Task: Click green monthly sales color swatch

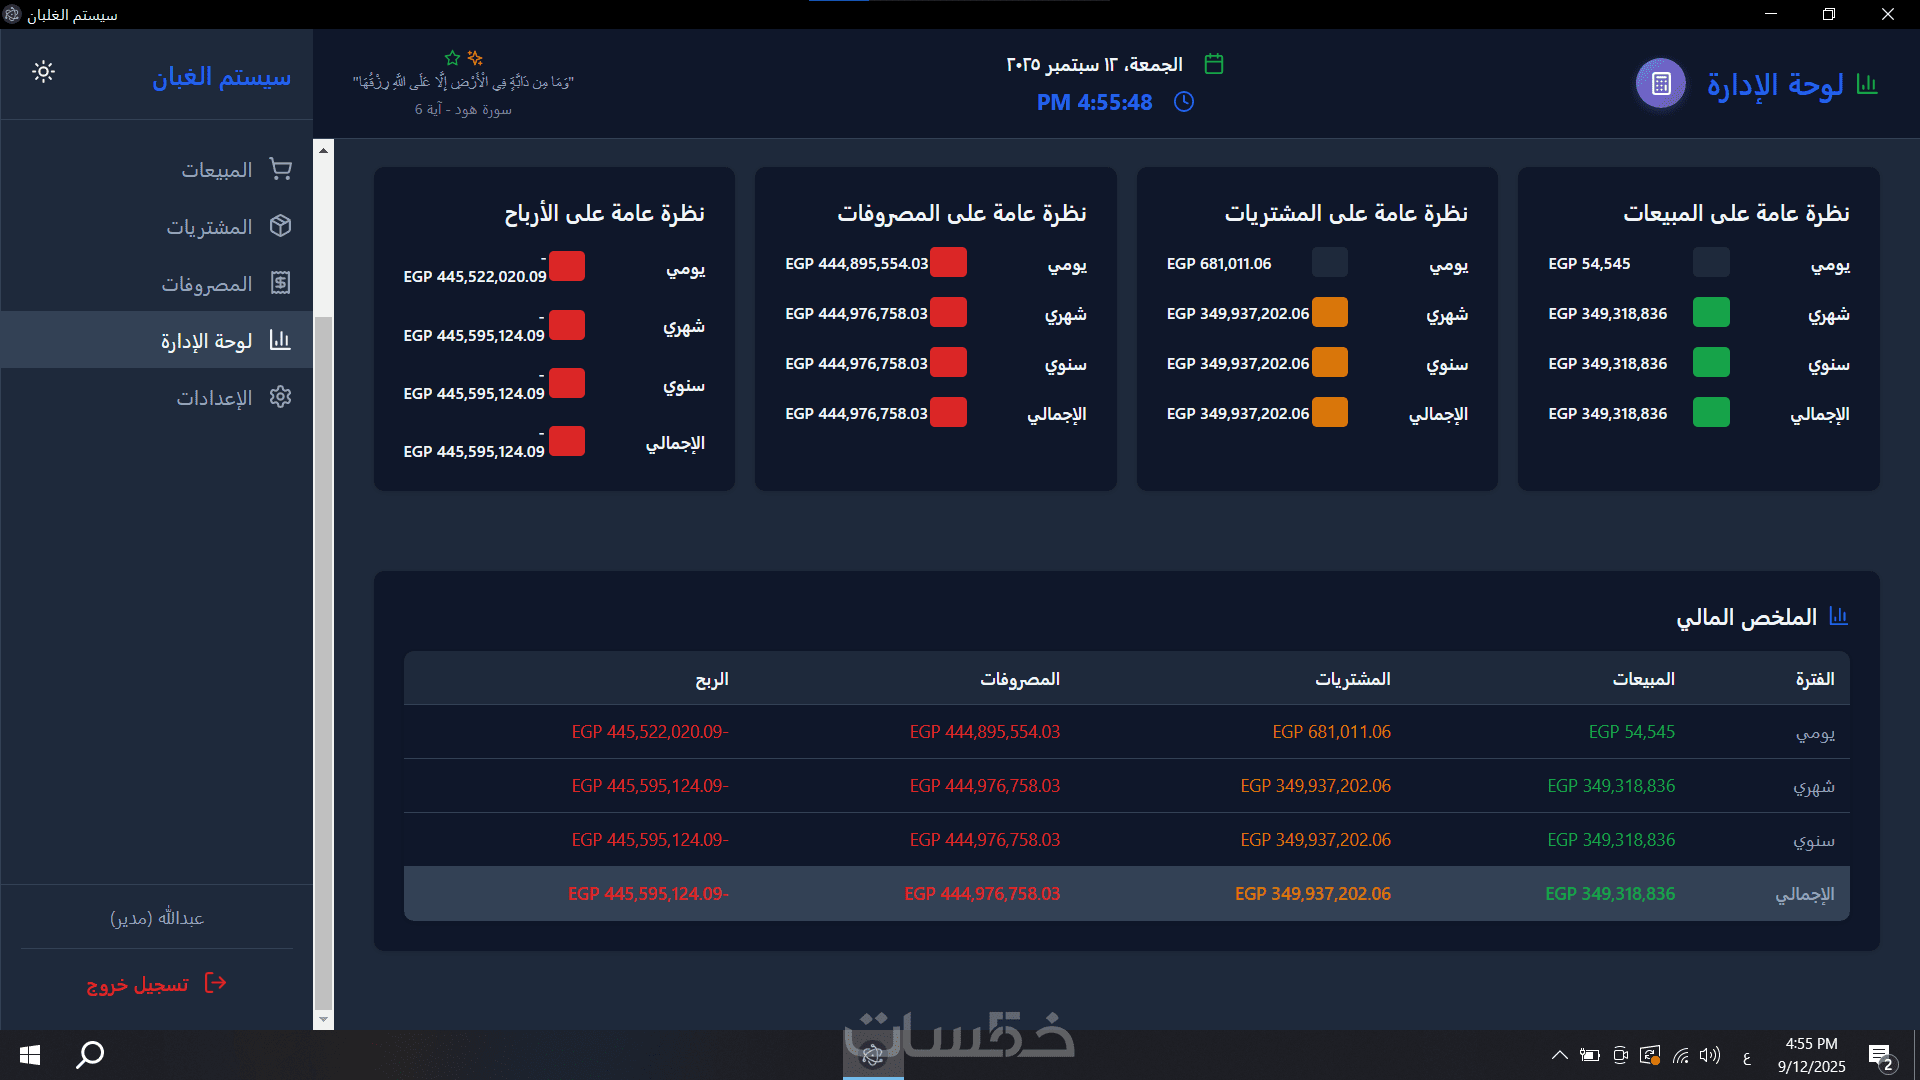Action: point(1711,313)
